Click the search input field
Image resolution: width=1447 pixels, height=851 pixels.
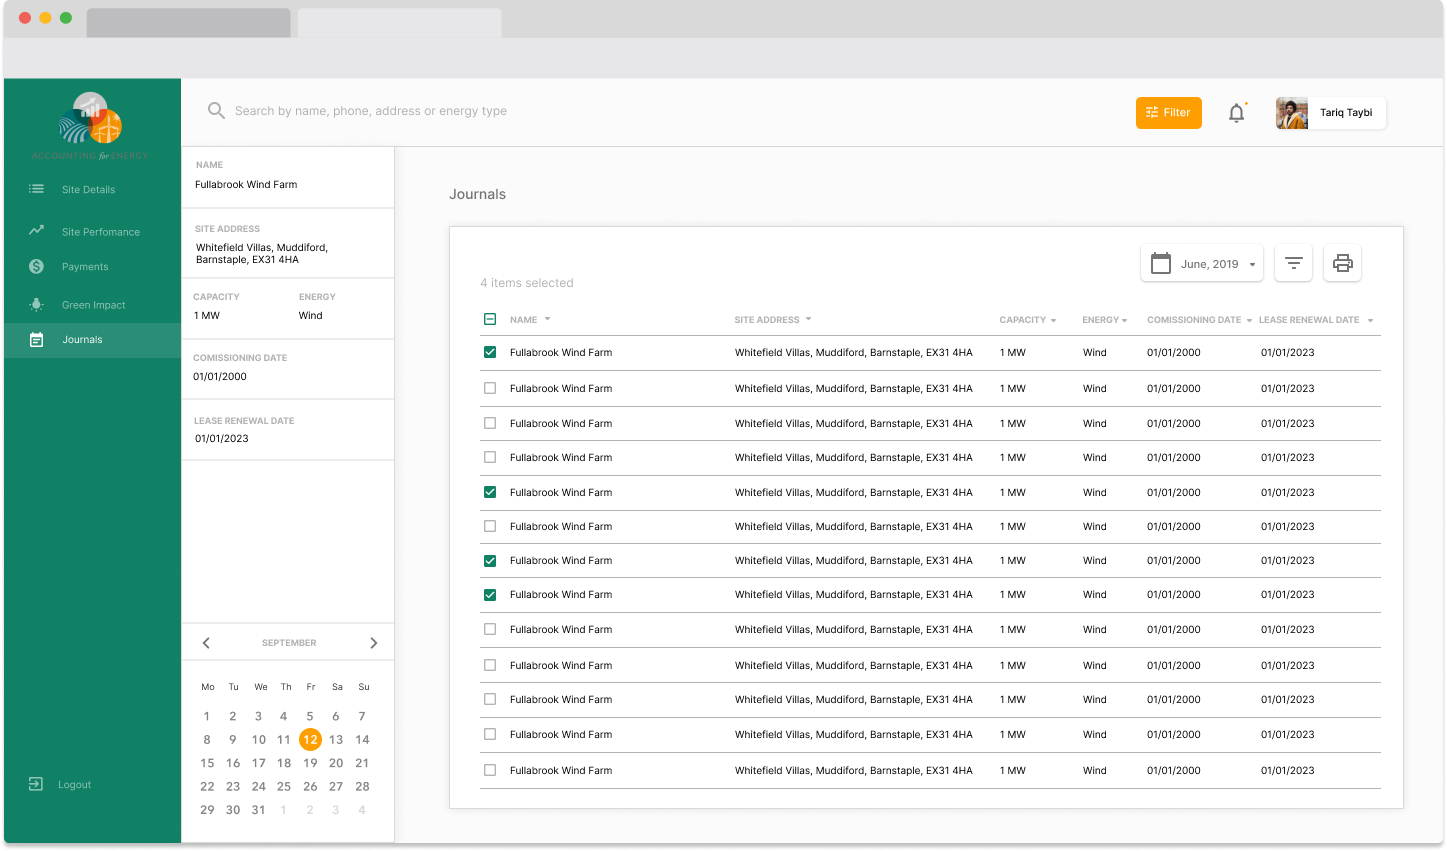[x=371, y=111]
